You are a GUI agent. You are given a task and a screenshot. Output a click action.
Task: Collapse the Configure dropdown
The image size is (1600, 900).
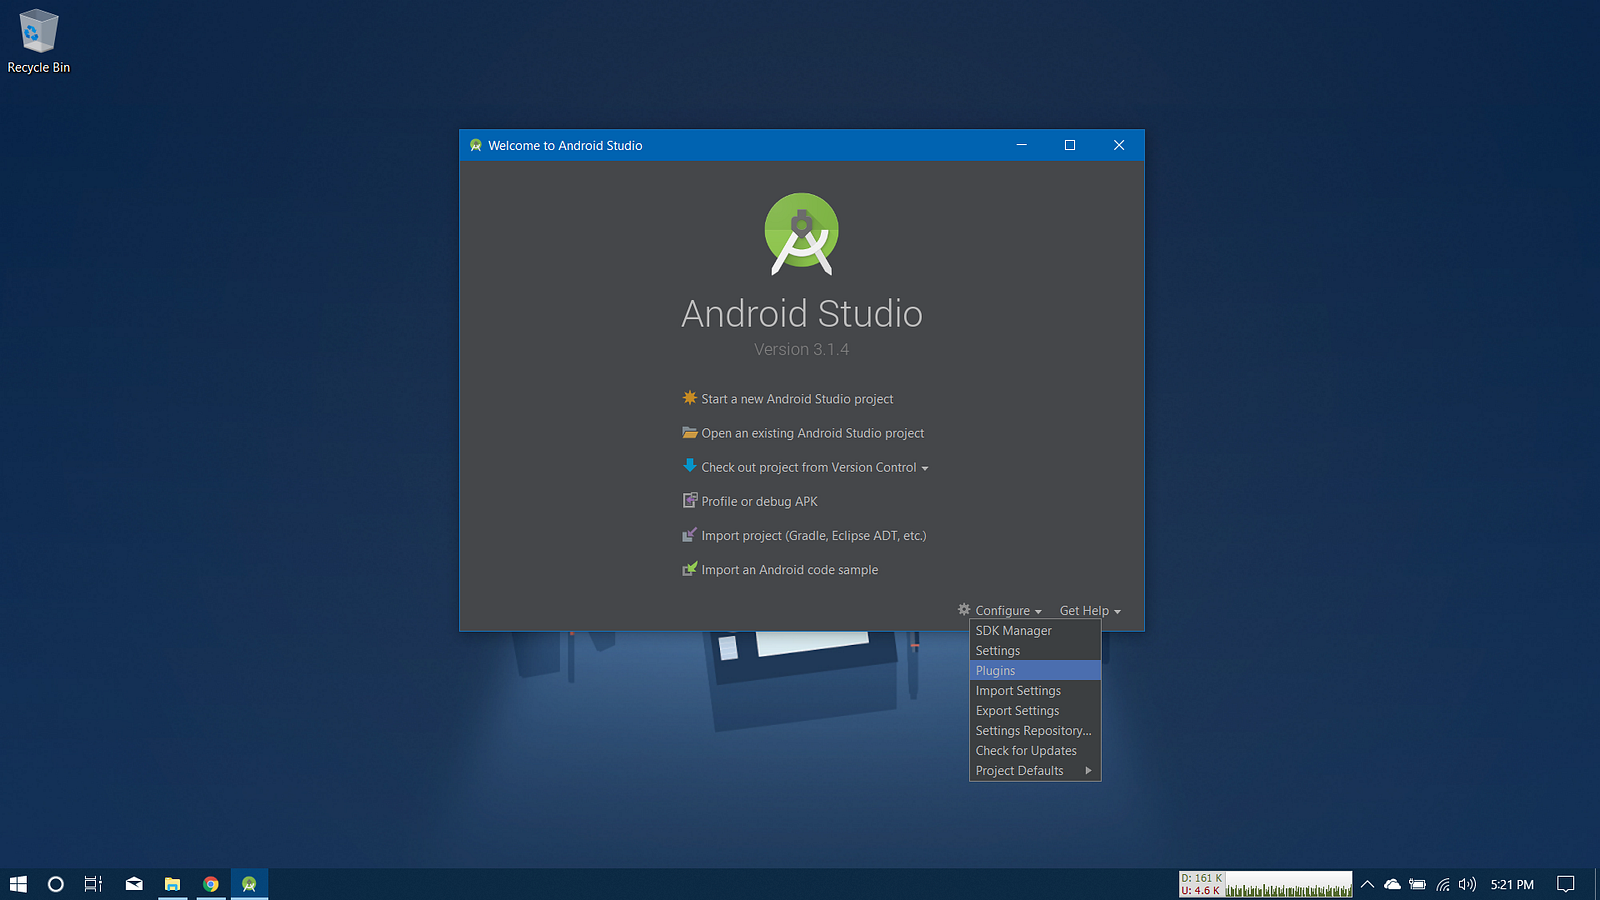click(x=1000, y=610)
